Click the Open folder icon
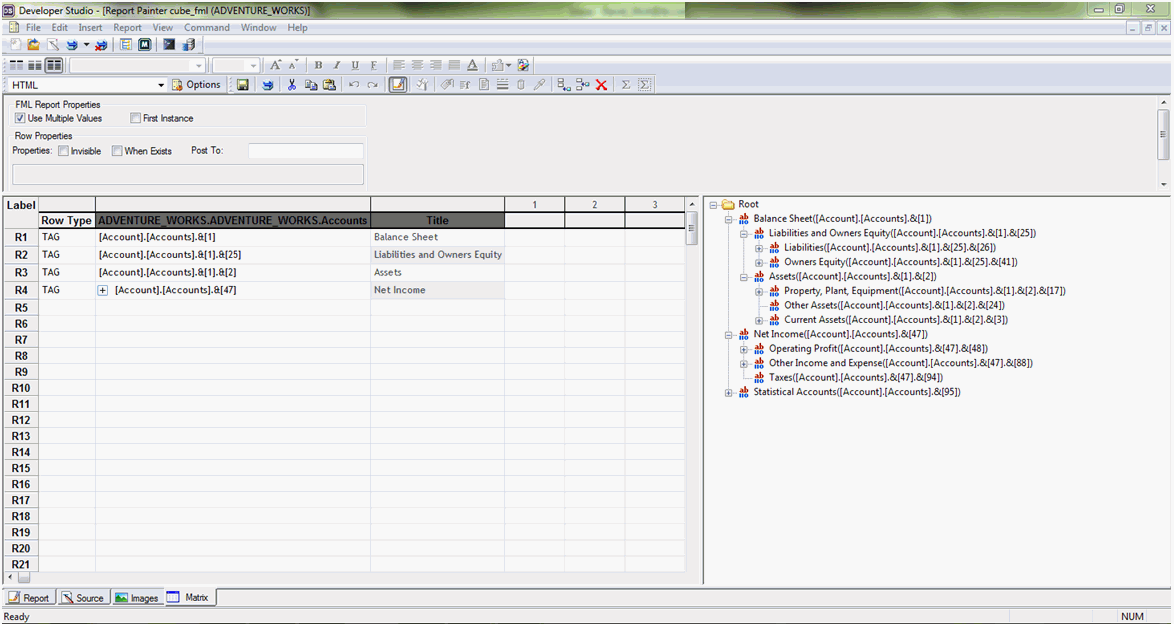 34,45
